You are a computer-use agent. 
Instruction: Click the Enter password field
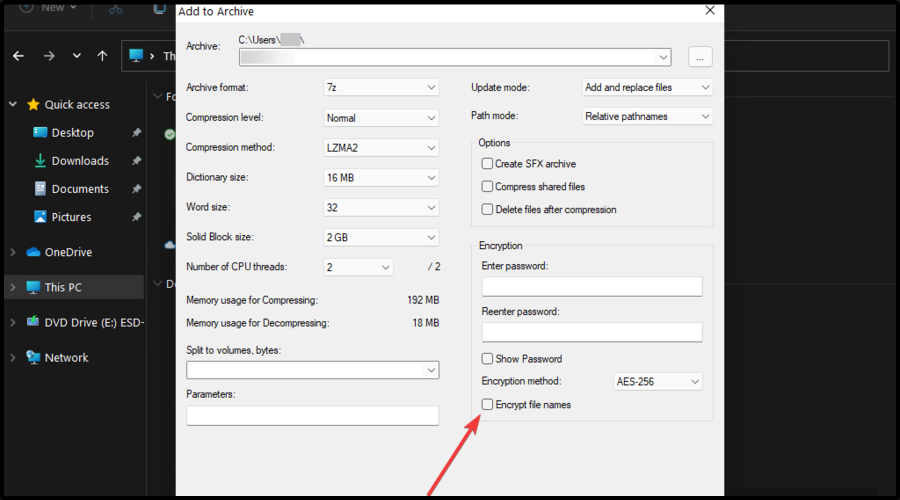click(x=592, y=287)
